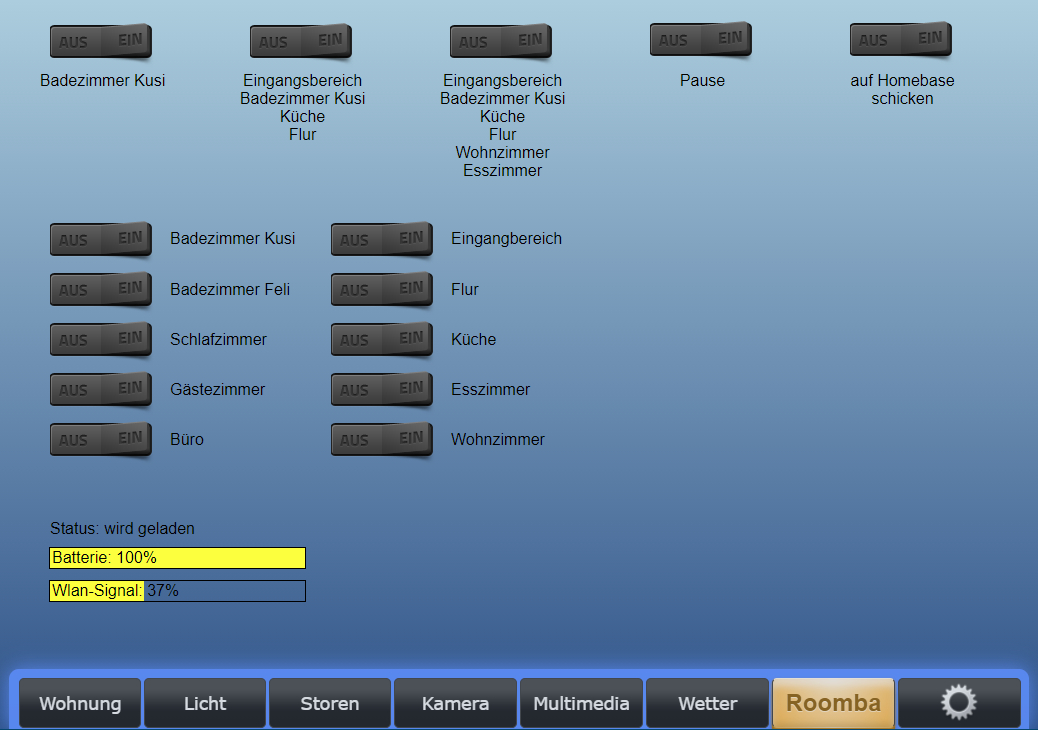Screen dimensions: 1038x730
Task: Toggle the Büro switch
Action: pyautogui.click(x=101, y=439)
